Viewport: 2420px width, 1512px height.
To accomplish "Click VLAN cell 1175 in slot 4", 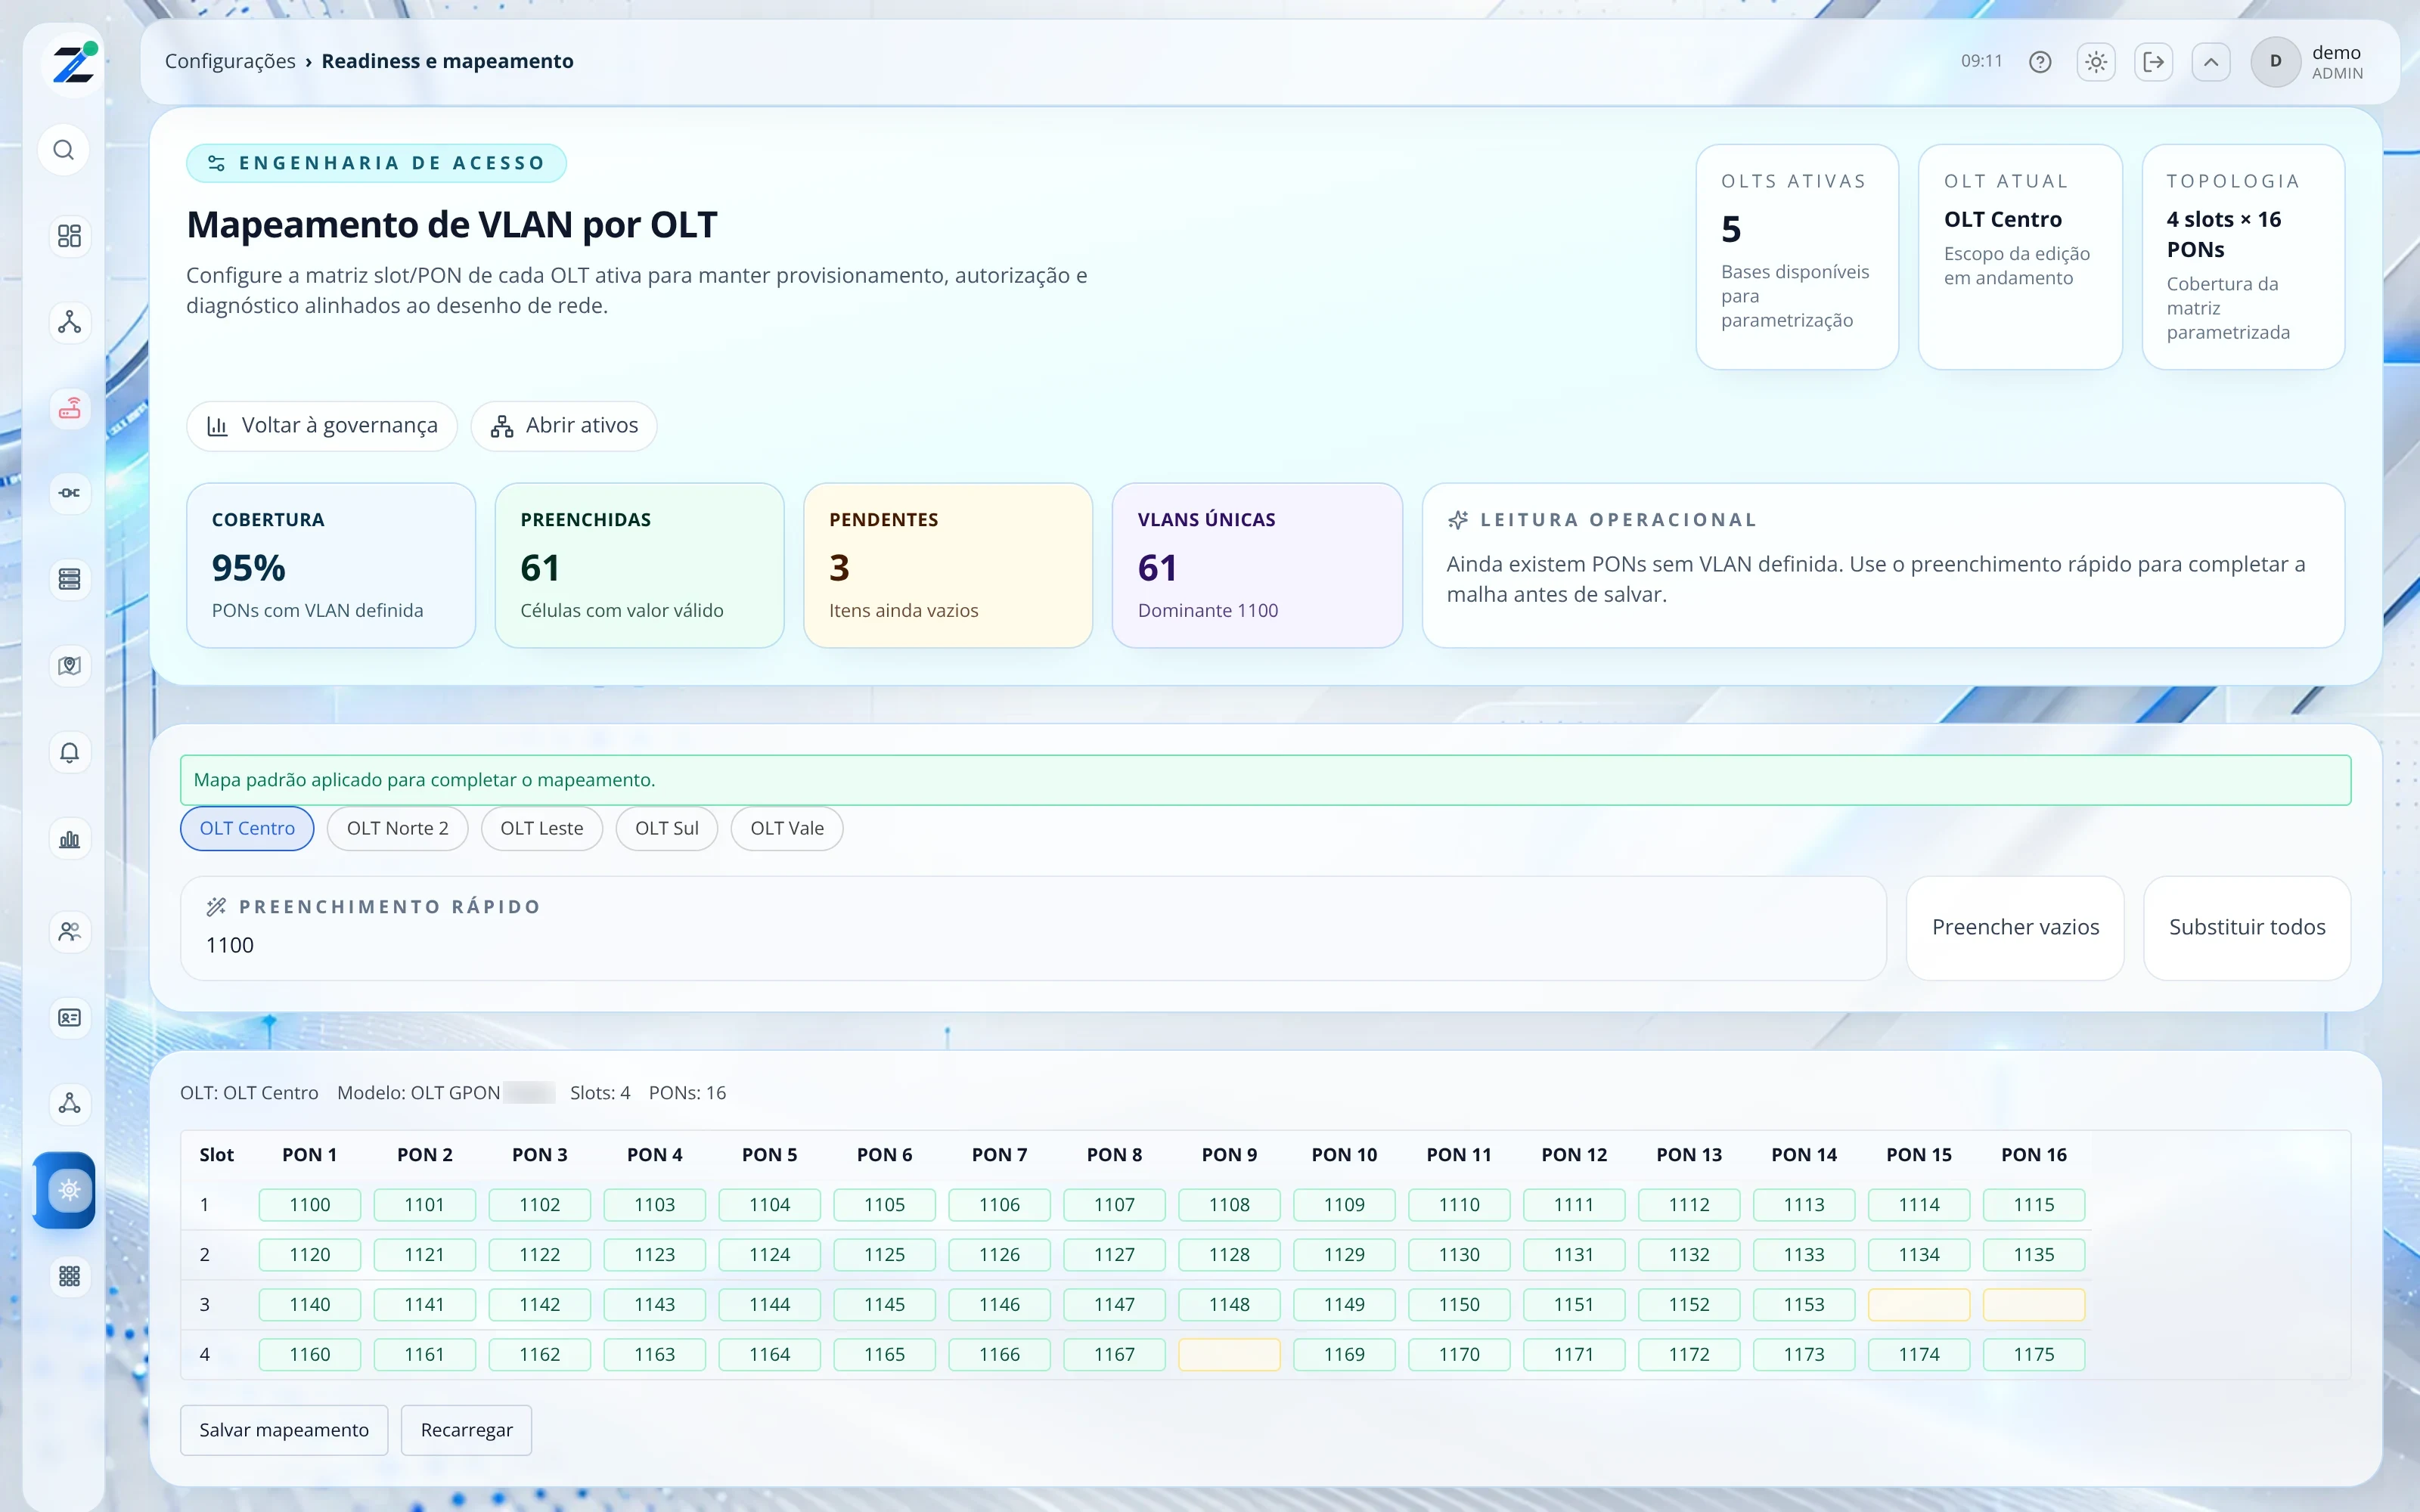I will (2034, 1354).
